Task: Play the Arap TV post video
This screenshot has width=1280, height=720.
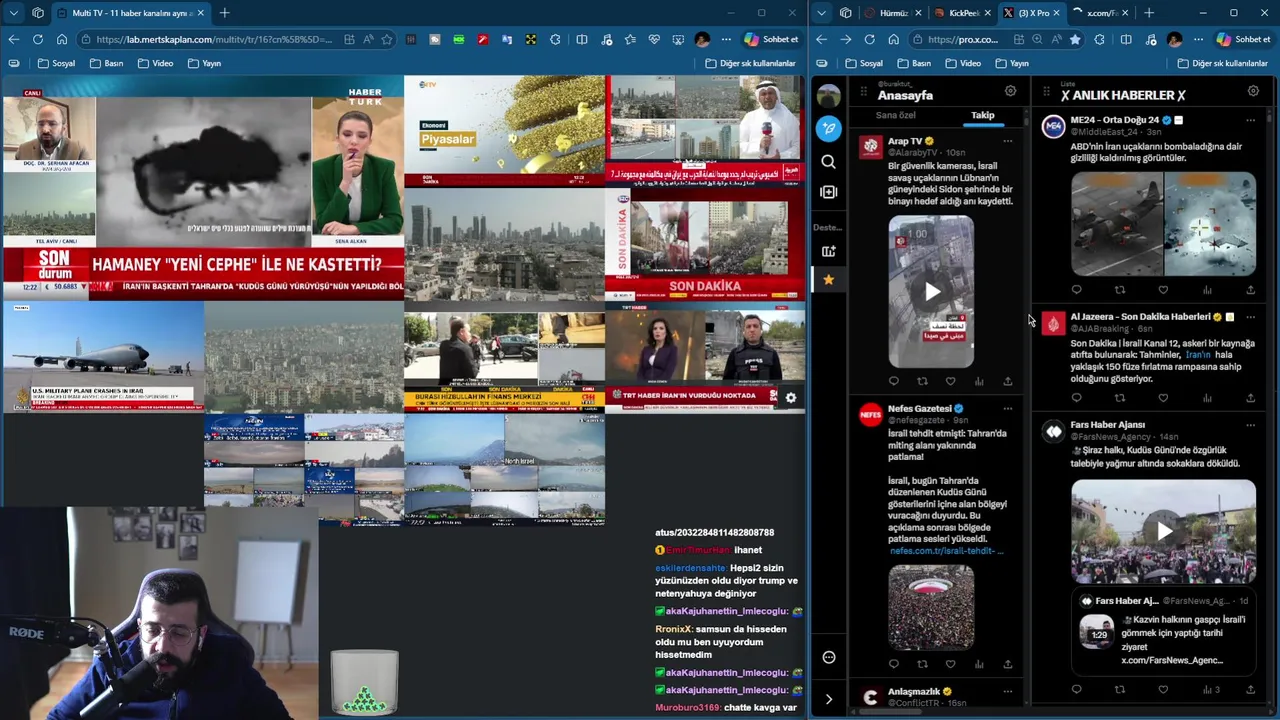Action: 931,292
